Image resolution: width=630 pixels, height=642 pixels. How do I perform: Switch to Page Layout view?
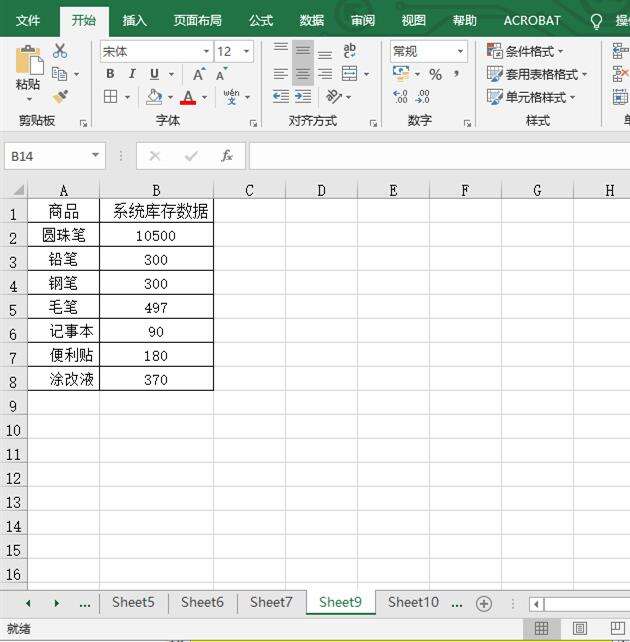(579, 628)
